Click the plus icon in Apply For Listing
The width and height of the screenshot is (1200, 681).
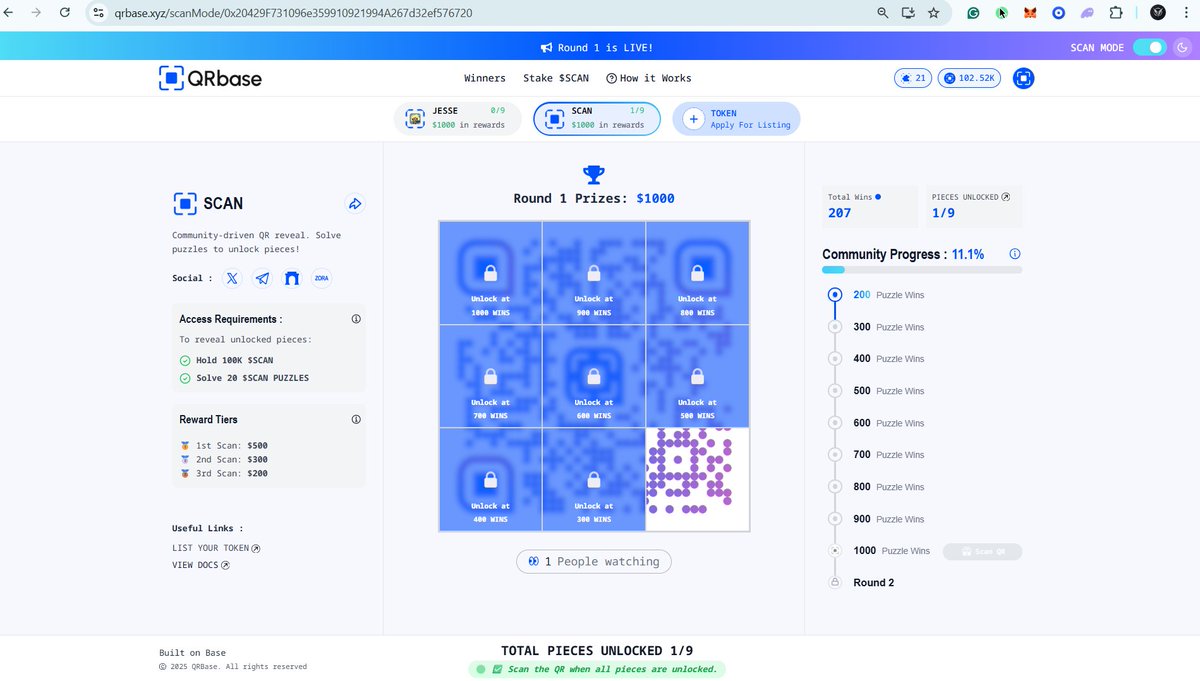693,119
